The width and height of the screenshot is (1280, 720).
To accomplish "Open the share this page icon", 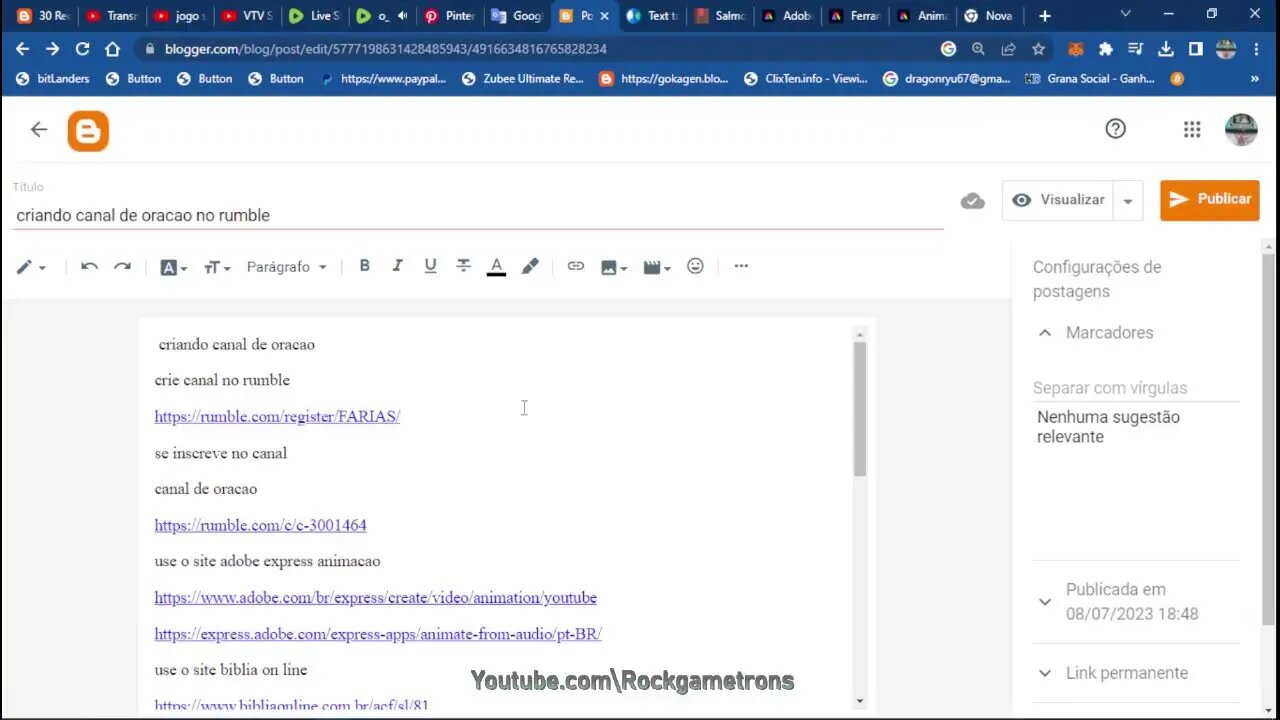I will point(1008,48).
